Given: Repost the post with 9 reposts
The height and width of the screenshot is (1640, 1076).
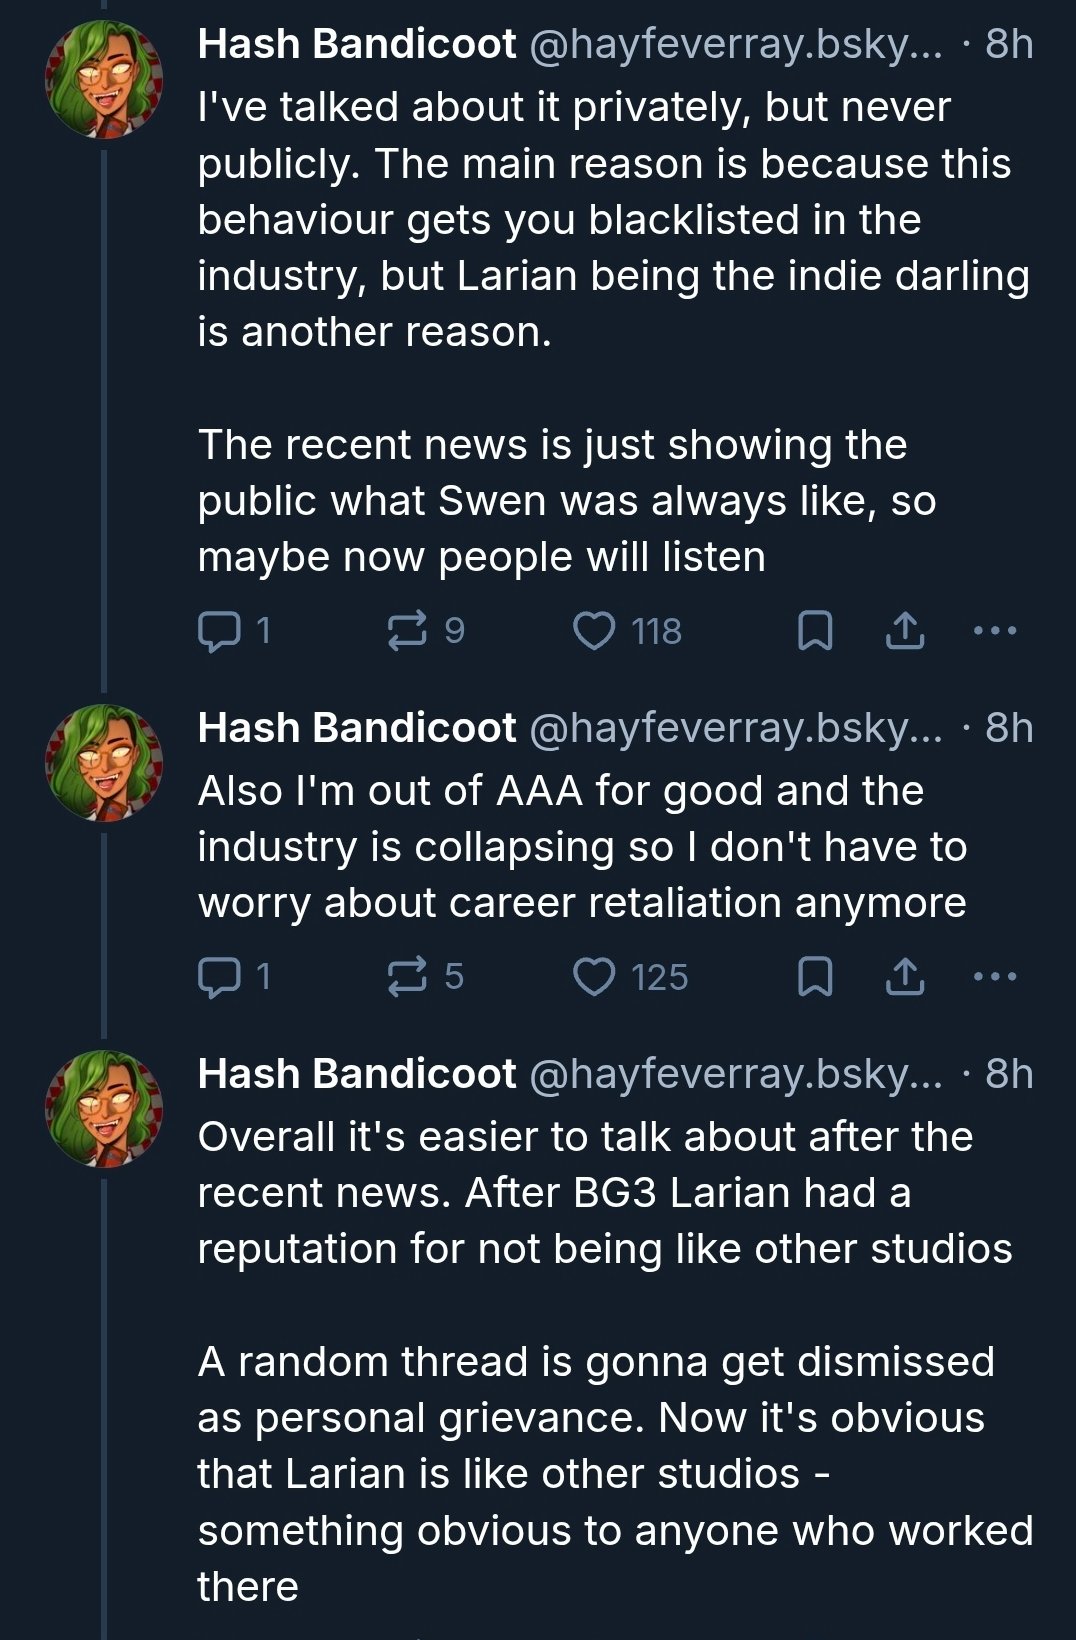Looking at the screenshot, I should point(407,631).
